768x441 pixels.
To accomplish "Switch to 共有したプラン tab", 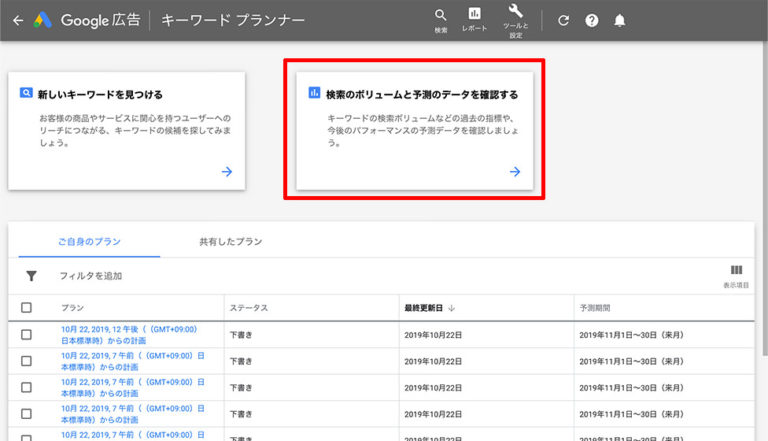I will [231, 242].
